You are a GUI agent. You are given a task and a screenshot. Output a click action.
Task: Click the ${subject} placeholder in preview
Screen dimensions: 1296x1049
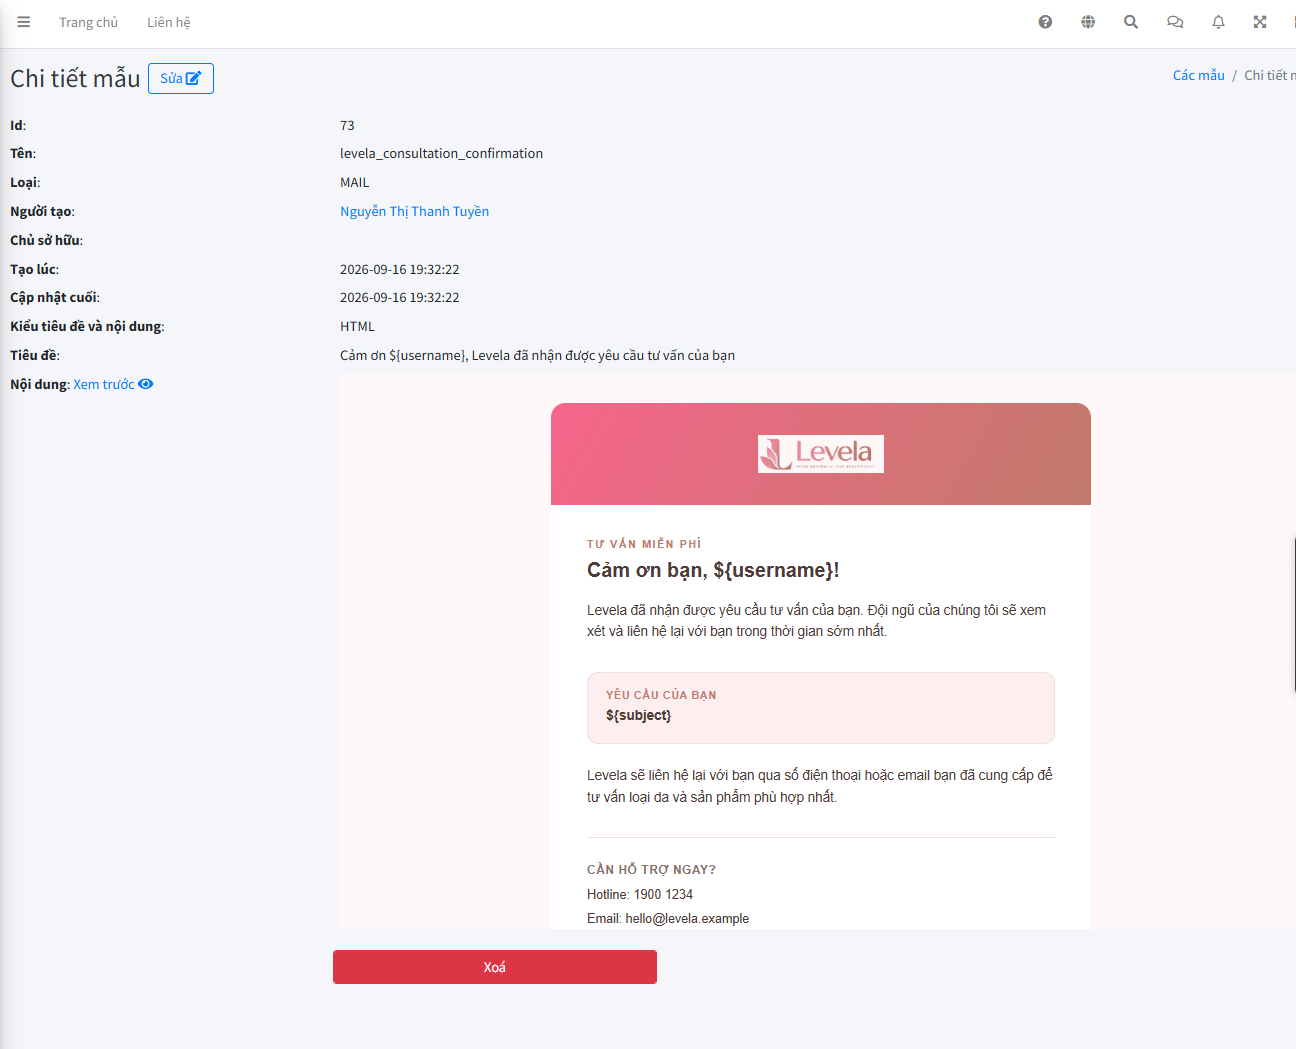tap(639, 715)
